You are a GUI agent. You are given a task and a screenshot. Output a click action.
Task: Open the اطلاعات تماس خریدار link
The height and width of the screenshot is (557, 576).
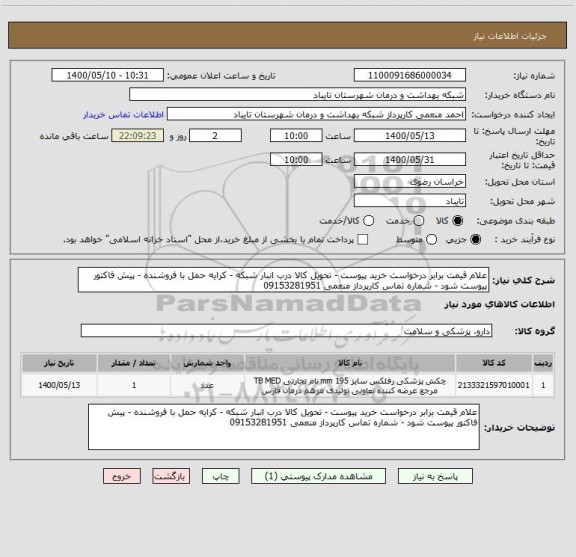coord(123,115)
